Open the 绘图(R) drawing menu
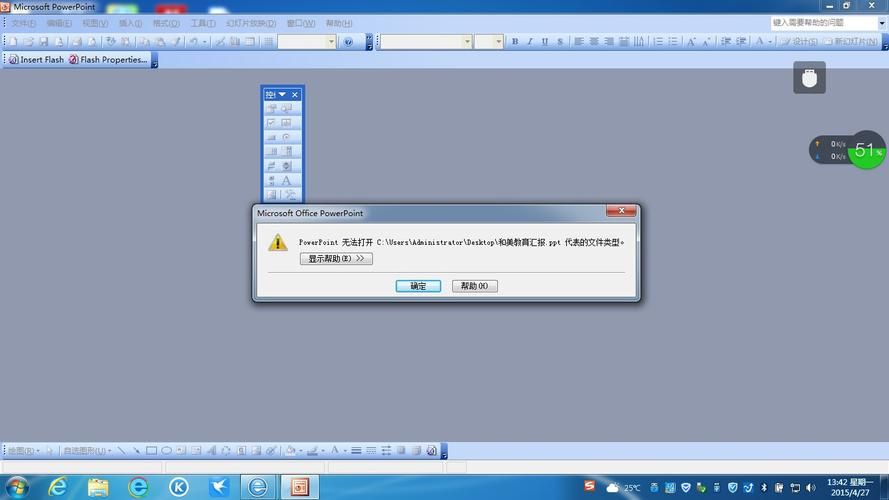 (23, 451)
